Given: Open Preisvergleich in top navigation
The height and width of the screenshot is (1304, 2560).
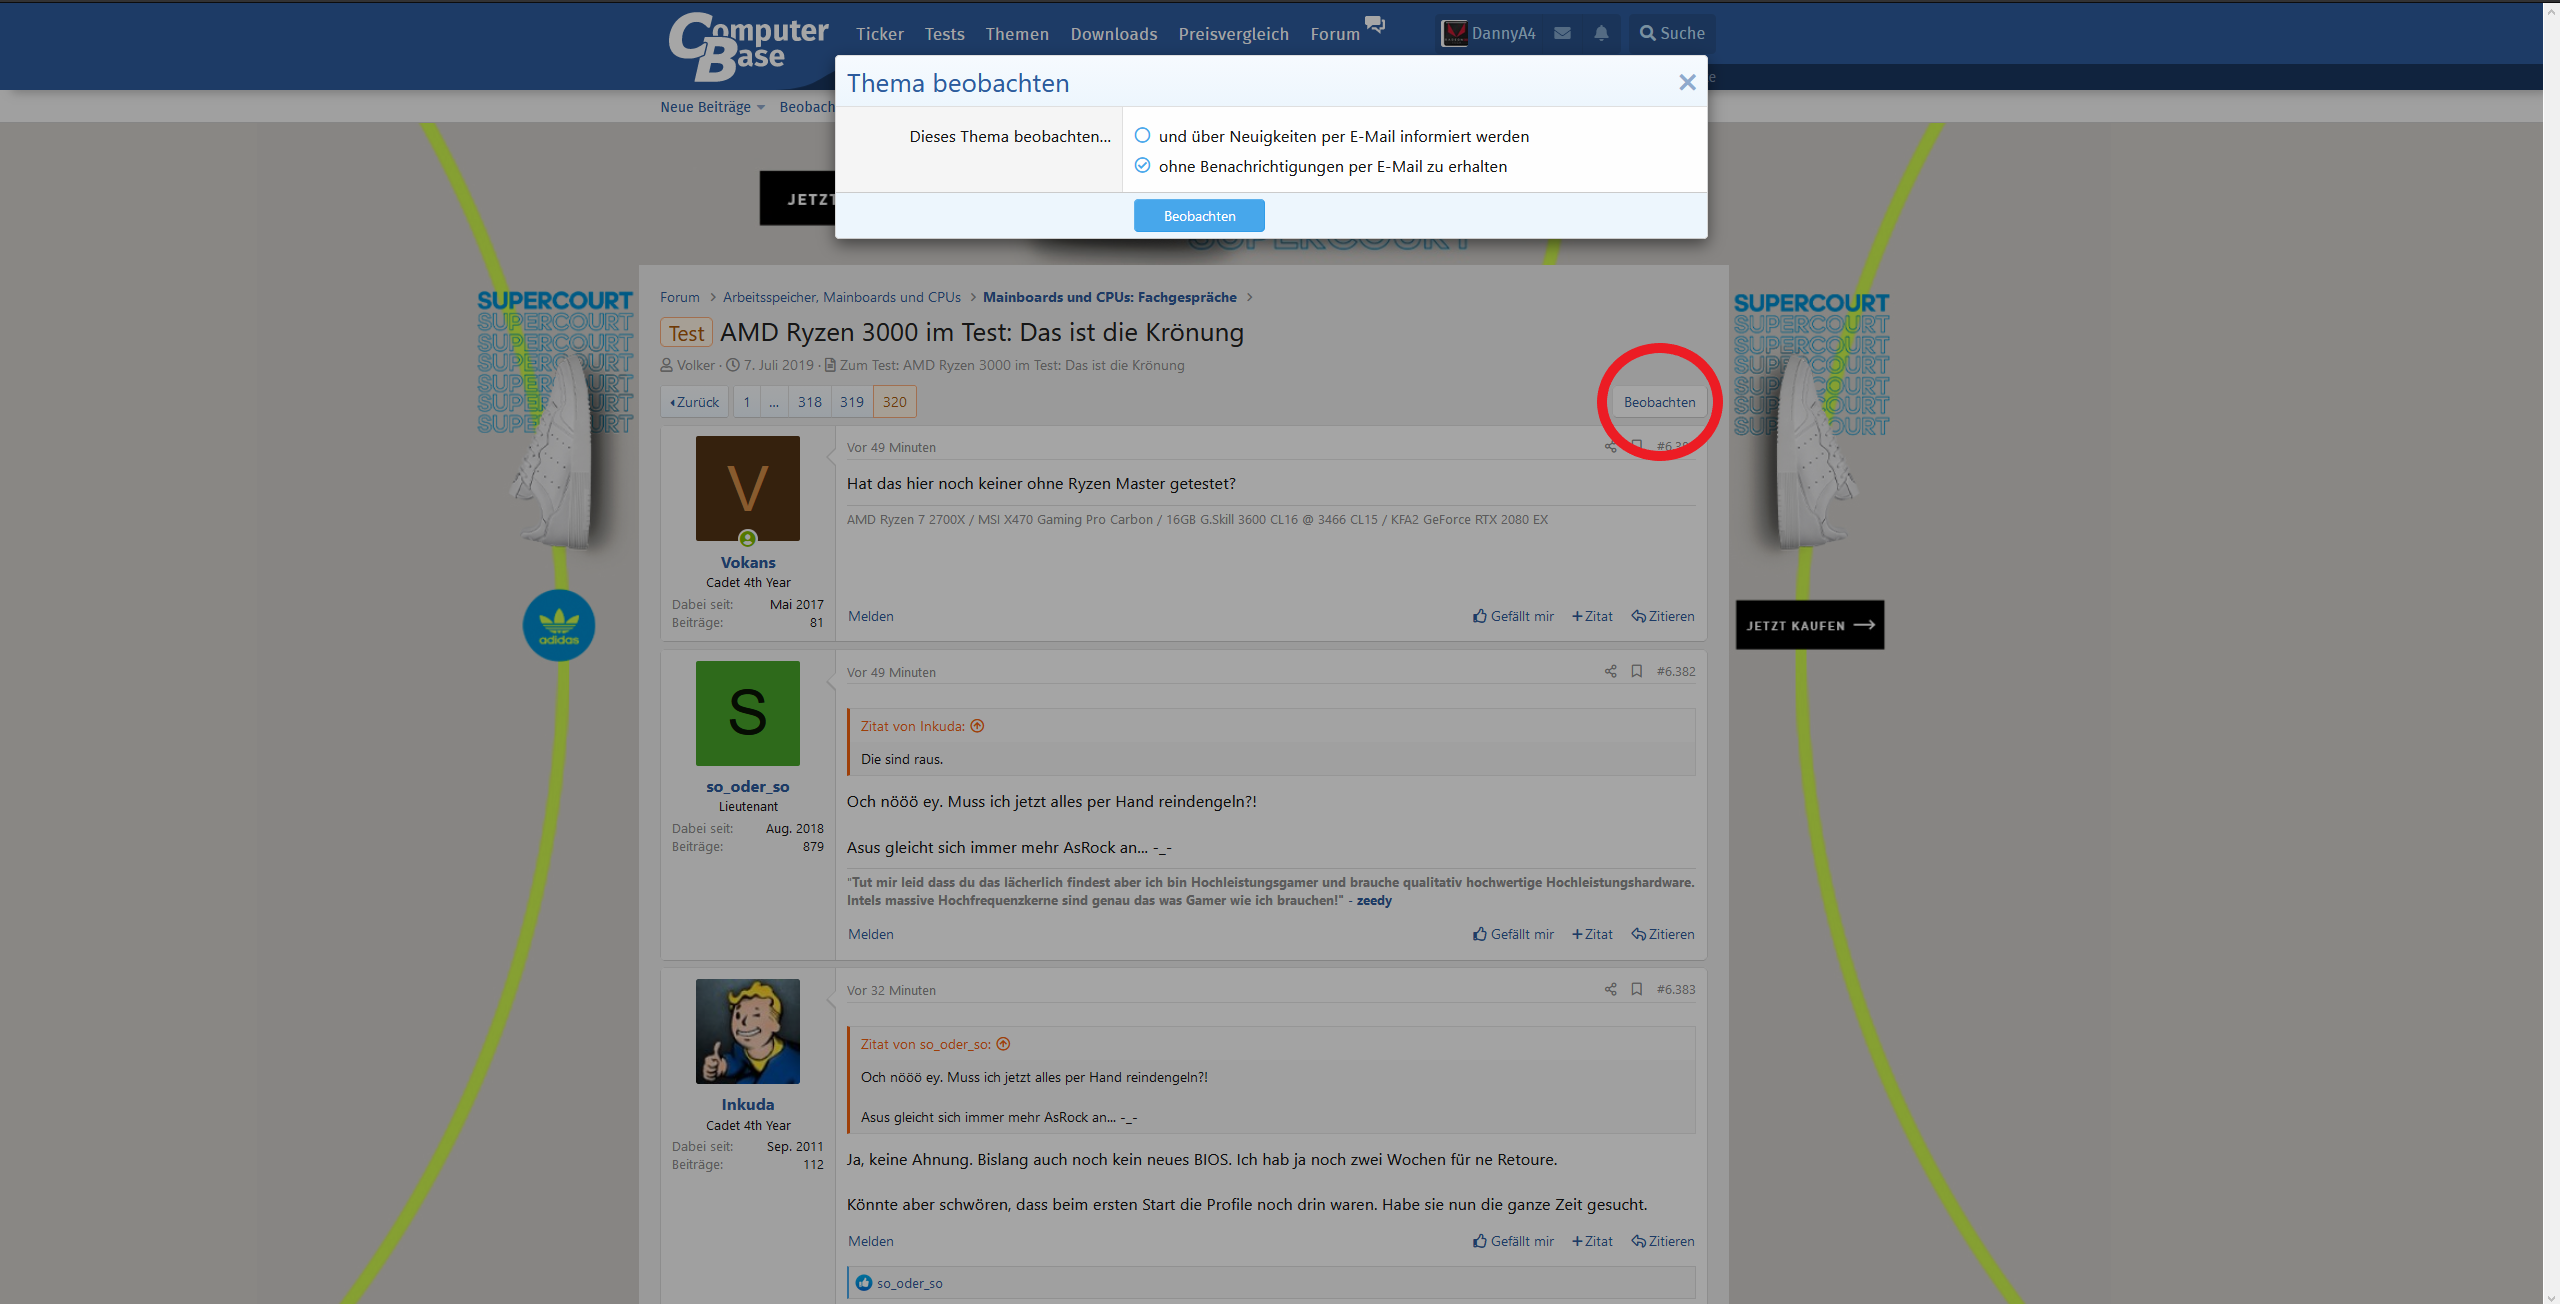Looking at the screenshot, I should [x=1233, y=34].
